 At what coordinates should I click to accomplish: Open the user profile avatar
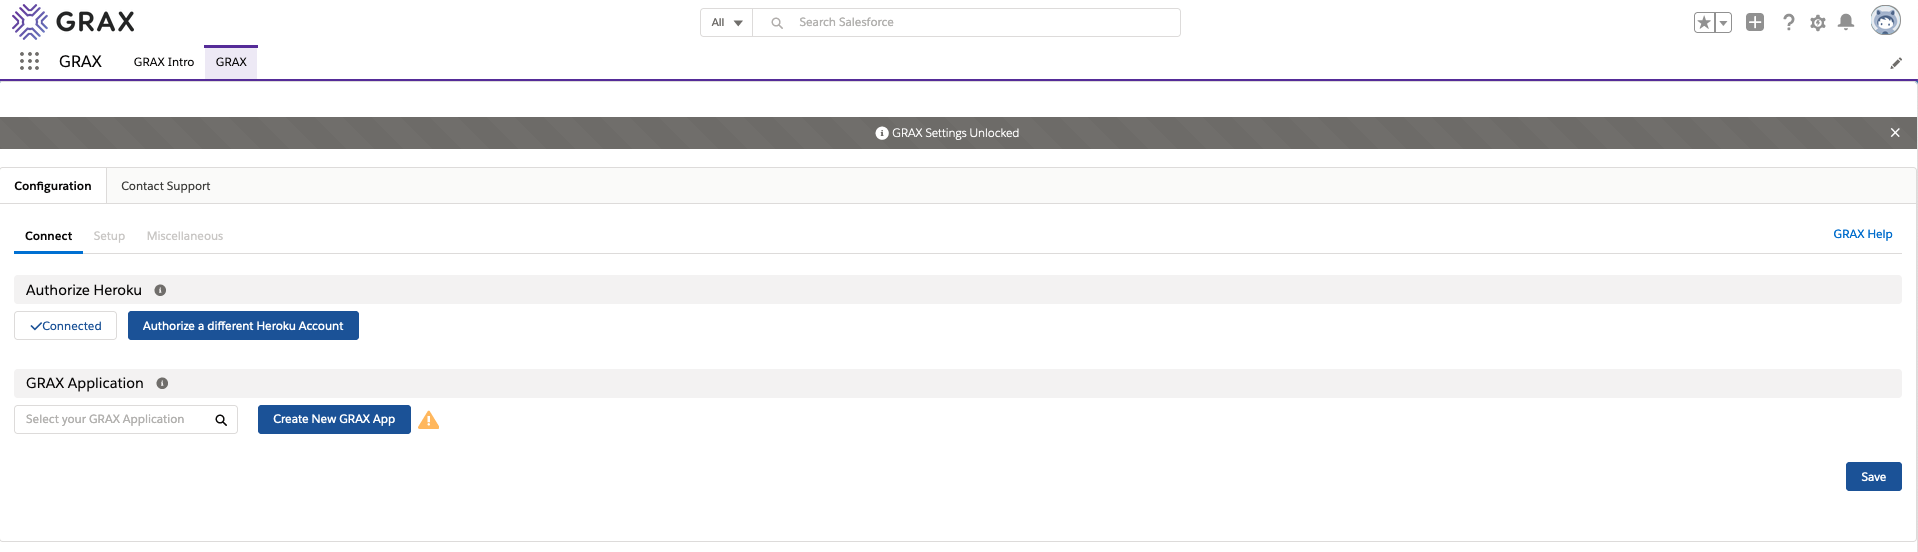[1885, 21]
